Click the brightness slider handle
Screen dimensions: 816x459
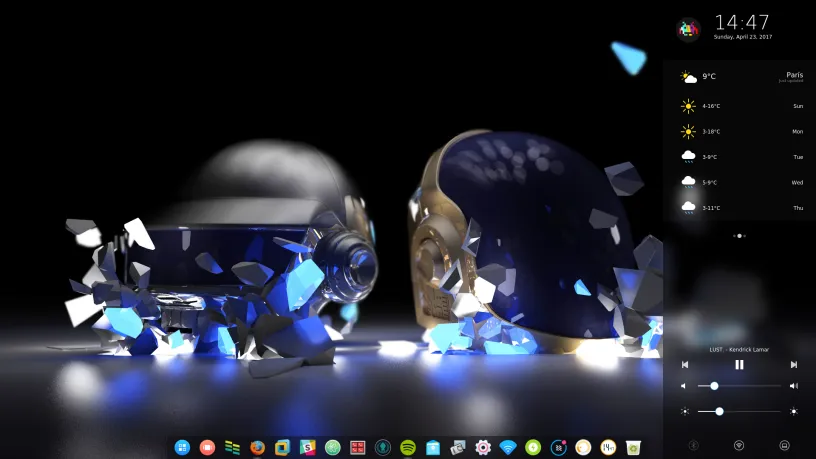719,411
